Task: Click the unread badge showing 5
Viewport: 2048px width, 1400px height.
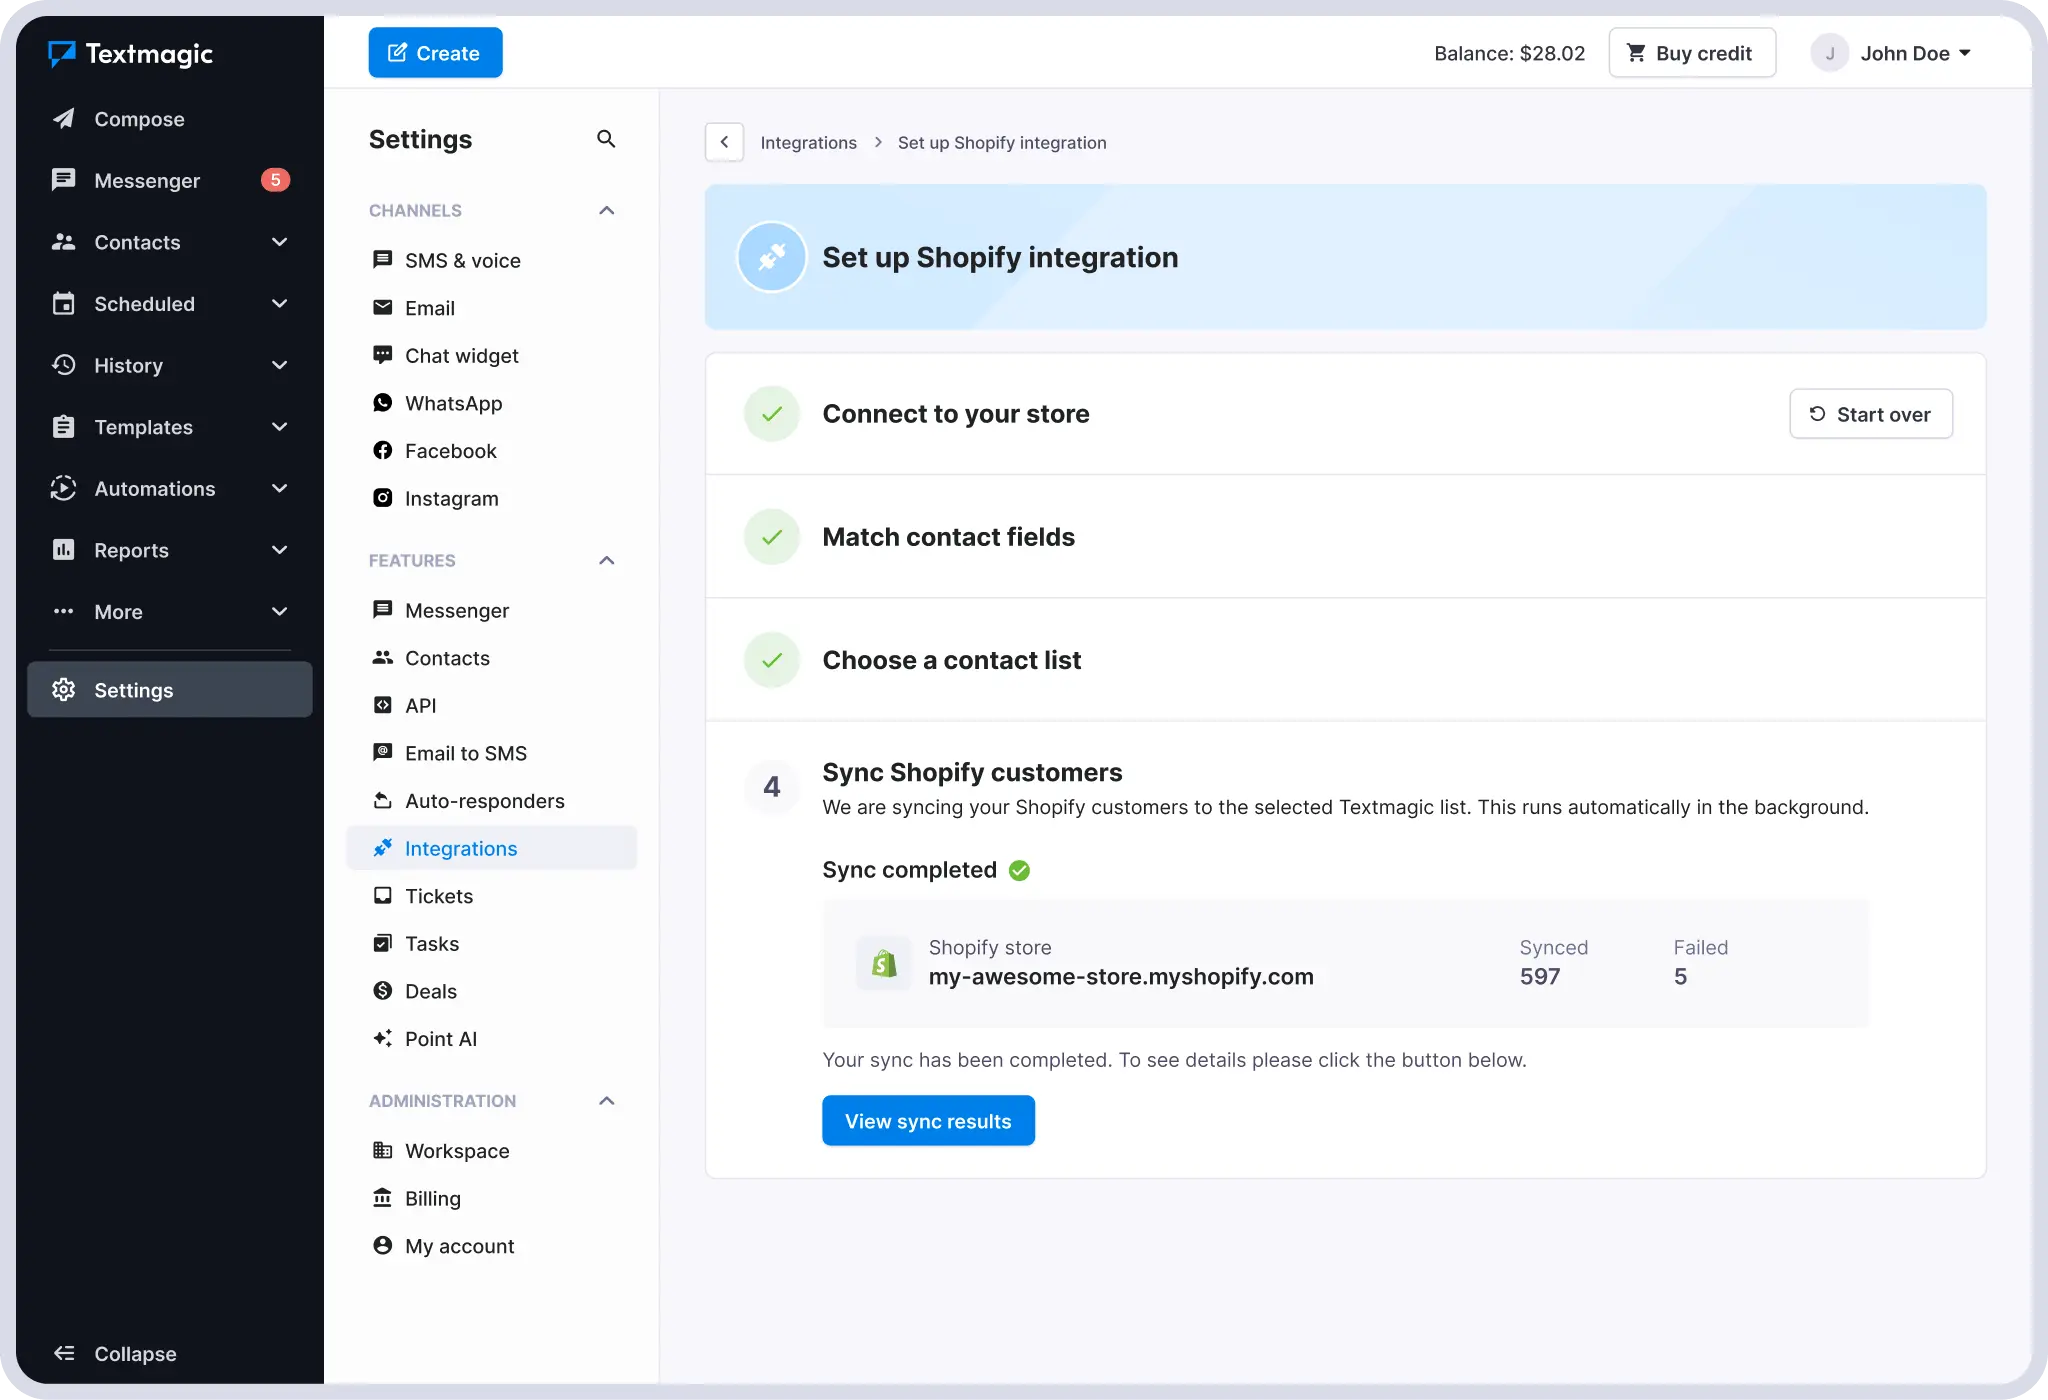Action: pos(276,180)
